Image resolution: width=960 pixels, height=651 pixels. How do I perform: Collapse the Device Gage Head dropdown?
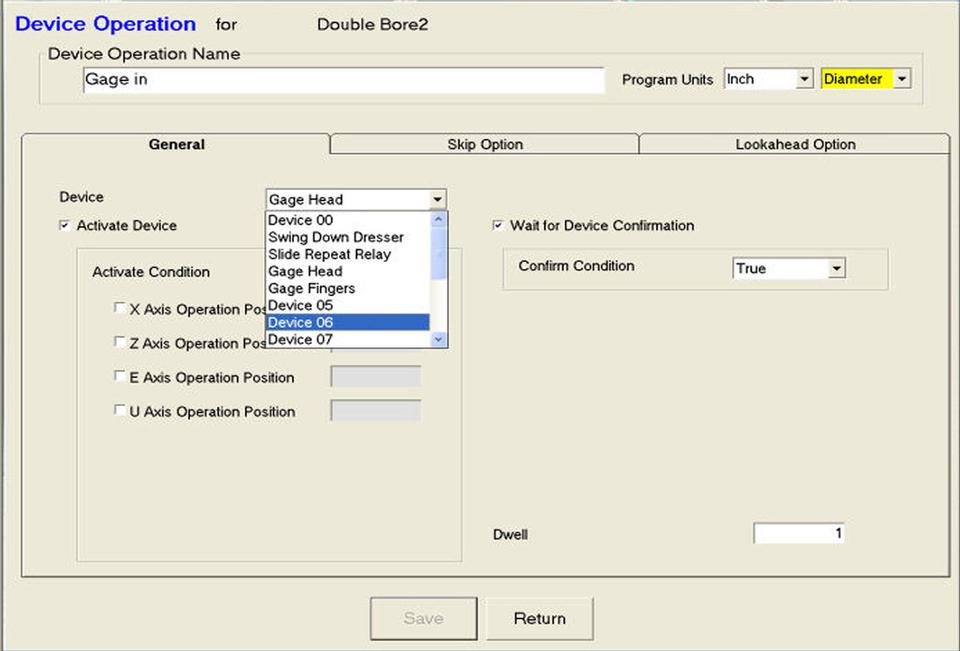(x=437, y=200)
